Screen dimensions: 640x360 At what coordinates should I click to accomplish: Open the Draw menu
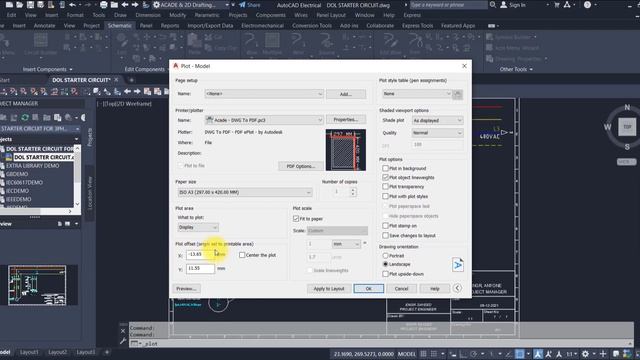120,15
